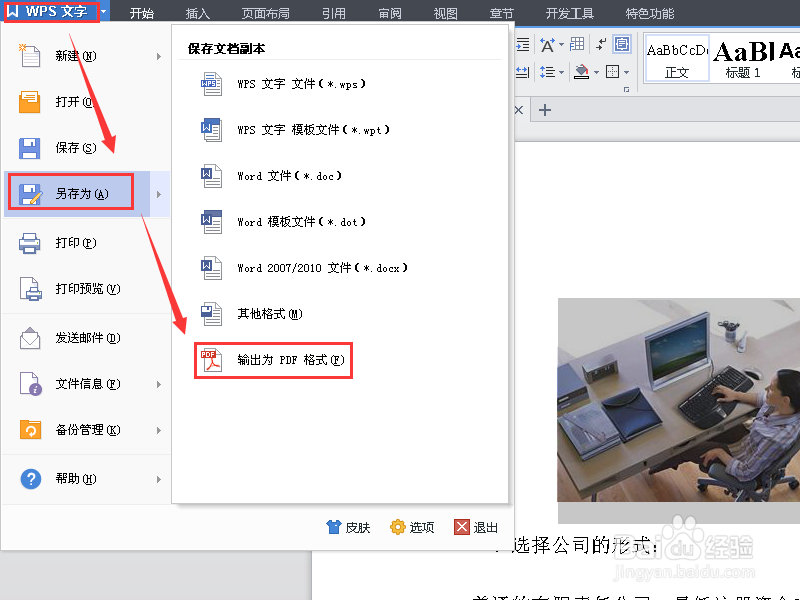The height and width of the screenshot is (600, 800).
Task: Select Word 模板文件 (*.dot) format icon
Action: 211,222
